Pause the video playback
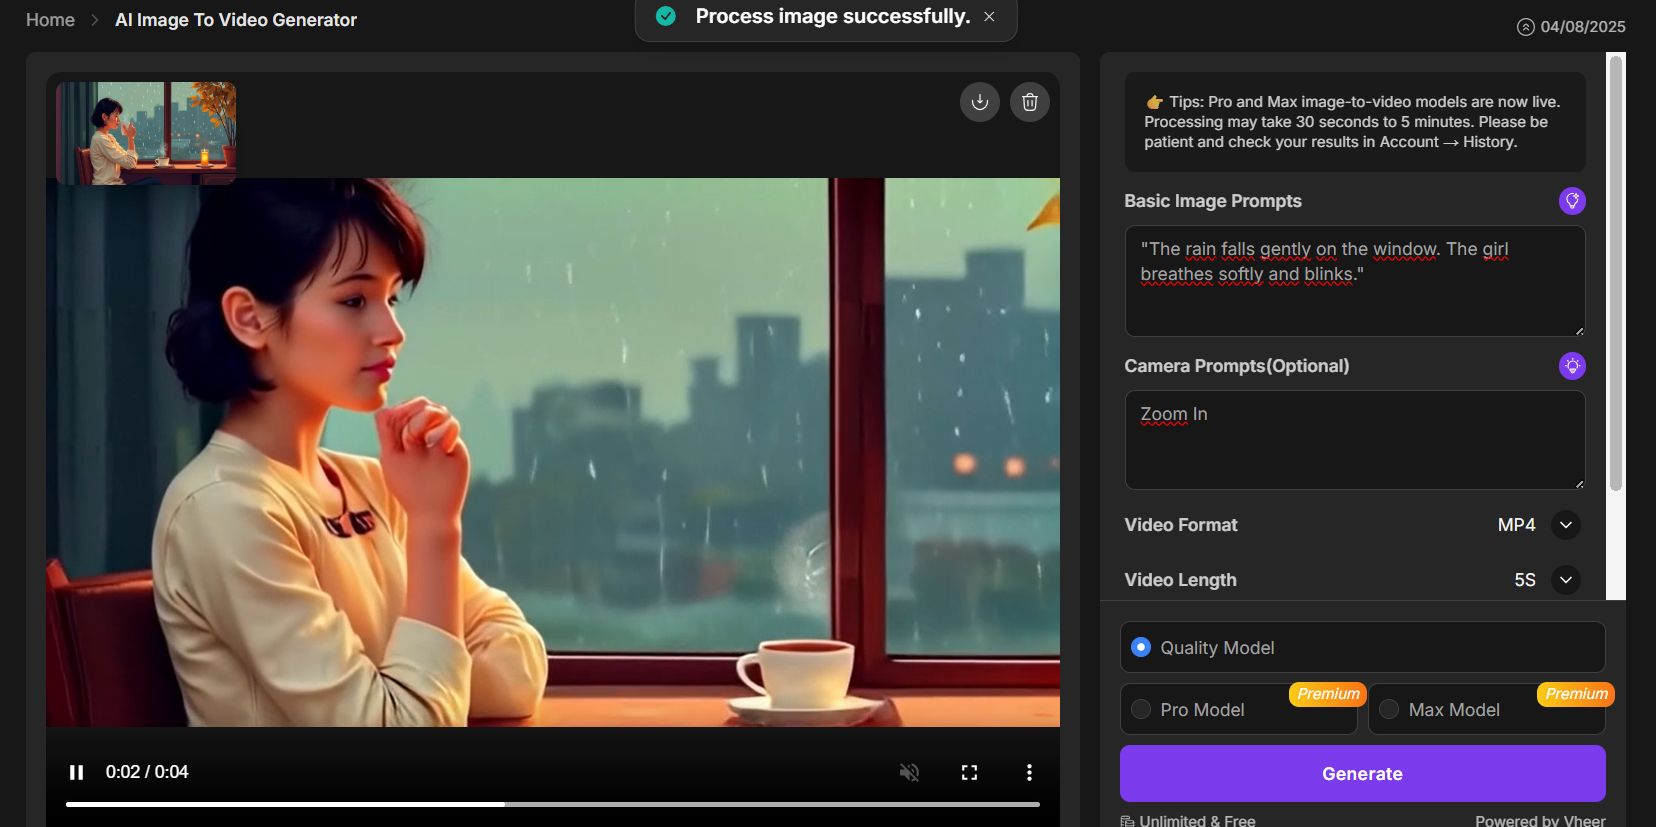Image resolution: width=1656 pixels, height=827 pixels. pos(76,772)
